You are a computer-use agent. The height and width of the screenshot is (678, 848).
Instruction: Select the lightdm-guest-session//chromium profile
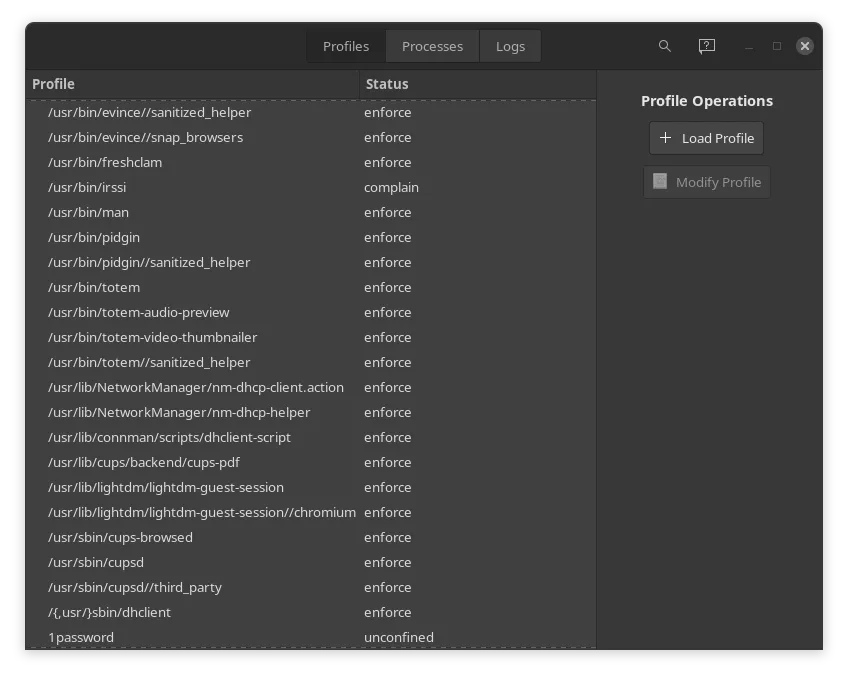tap(200, 512)
